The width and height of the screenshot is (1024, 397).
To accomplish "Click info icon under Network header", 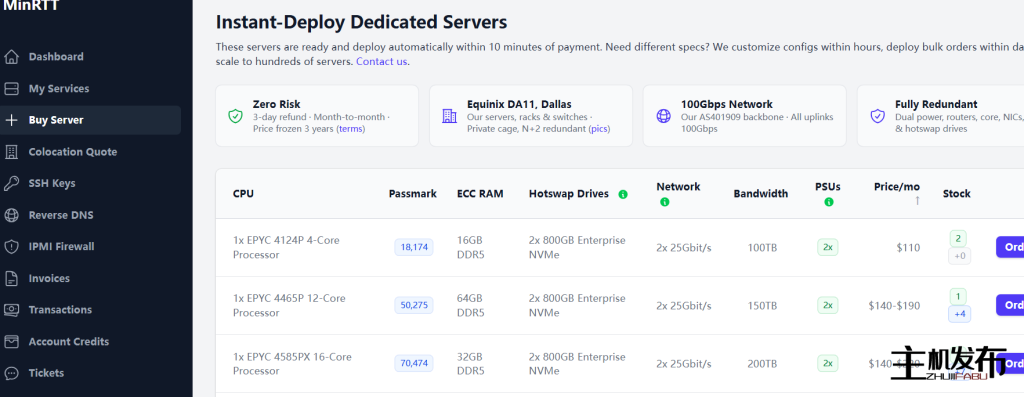I will point(665,202).
